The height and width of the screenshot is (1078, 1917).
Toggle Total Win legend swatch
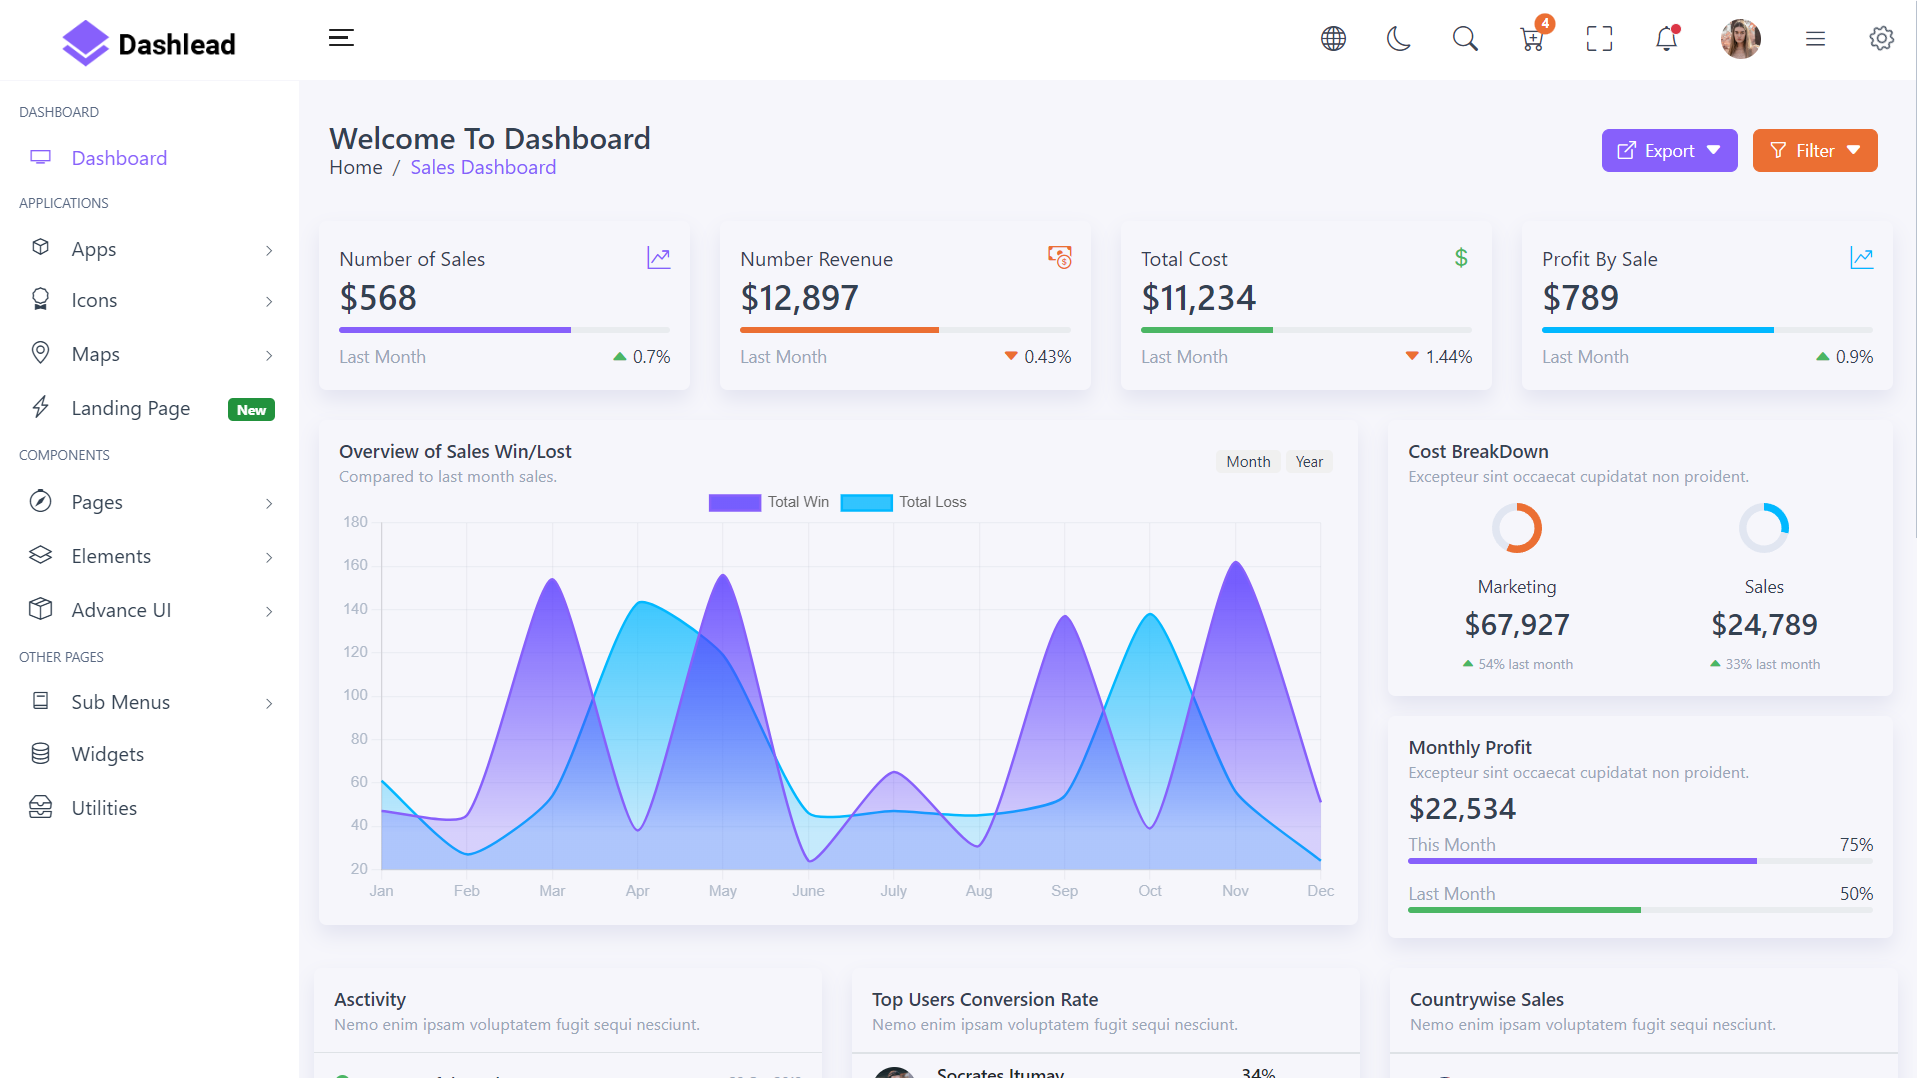pyautogui.click(x=735, y=502)
